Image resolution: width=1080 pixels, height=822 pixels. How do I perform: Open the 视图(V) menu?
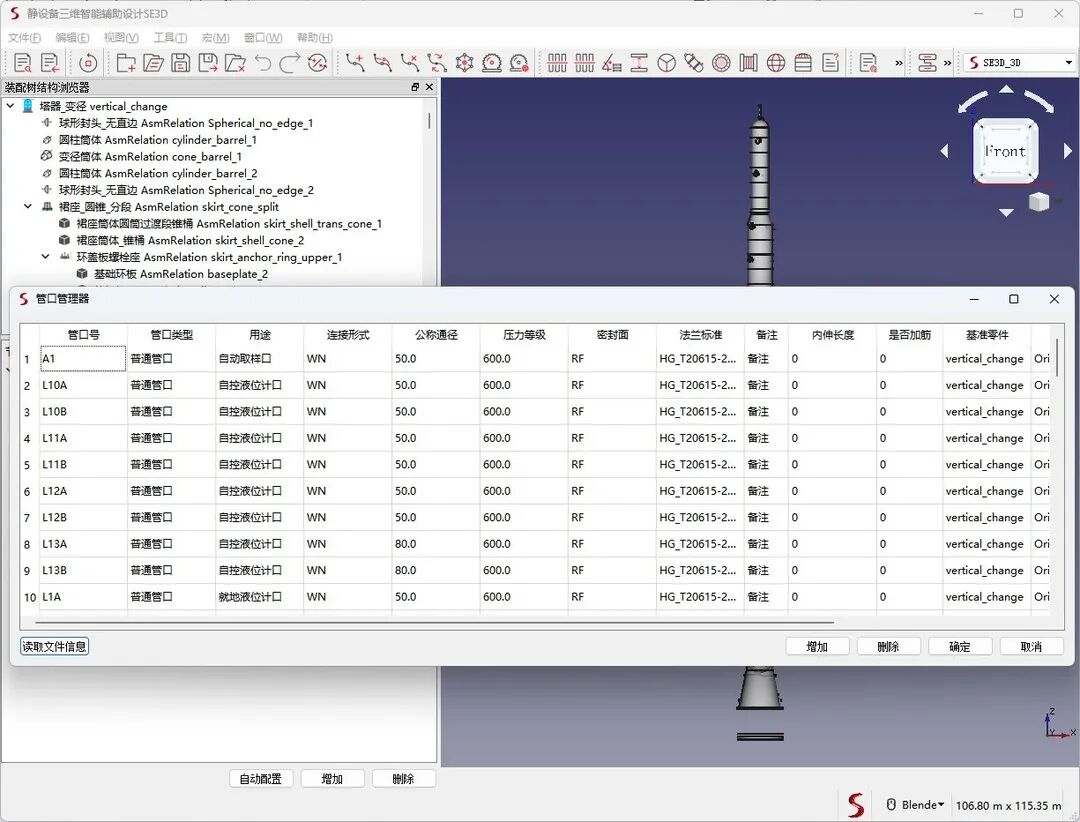point(121,38)
